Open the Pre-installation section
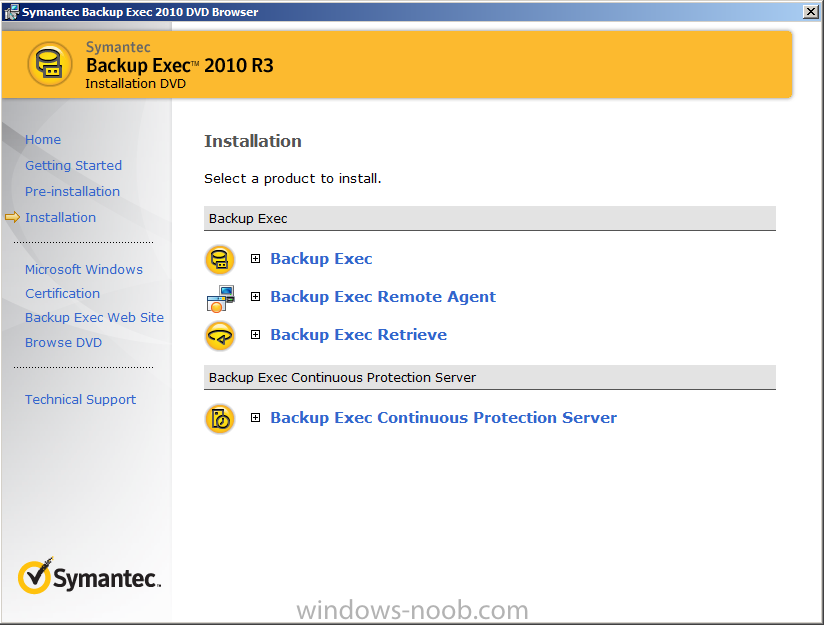This screenshot has height=625, width=824. [x=73, y=191]
